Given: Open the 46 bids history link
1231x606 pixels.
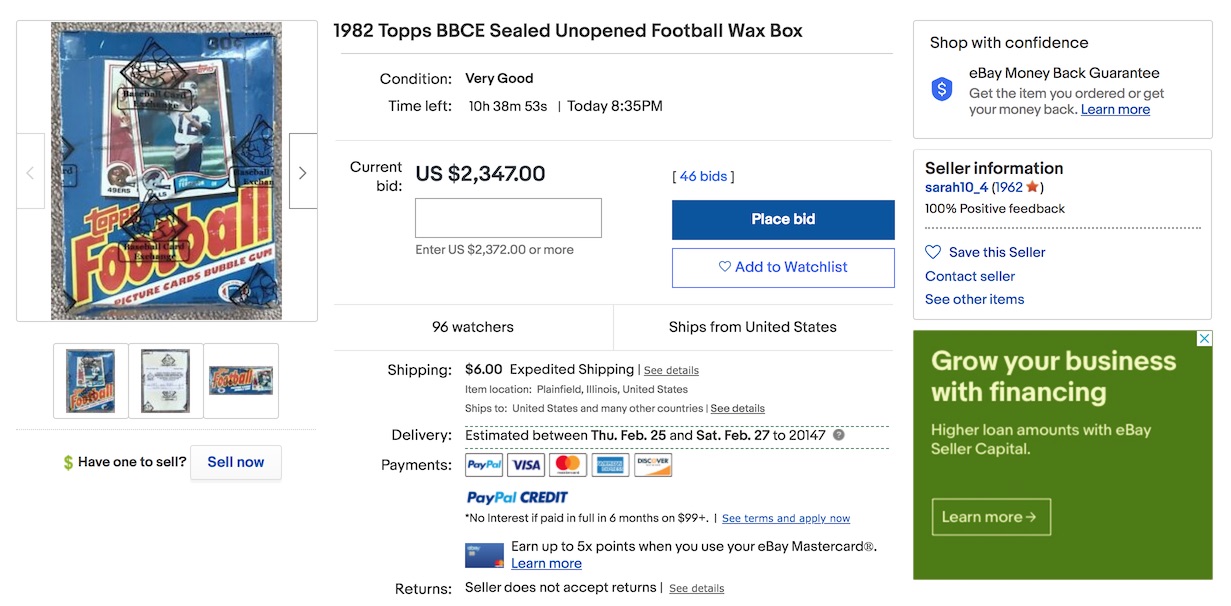Looking at the screenshot, I should click(703, 176).
